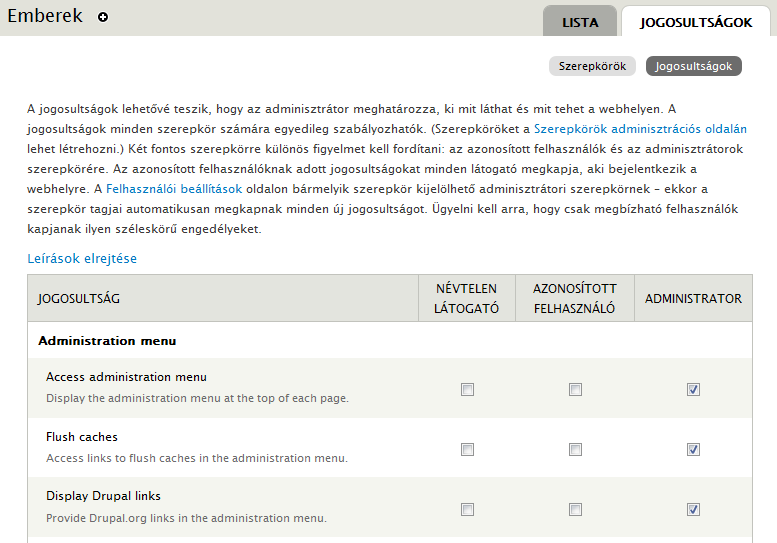The image size is (777, 543).
Task: Enable Access administration menu for Névtelen látogató
Action: coord(467,389)
